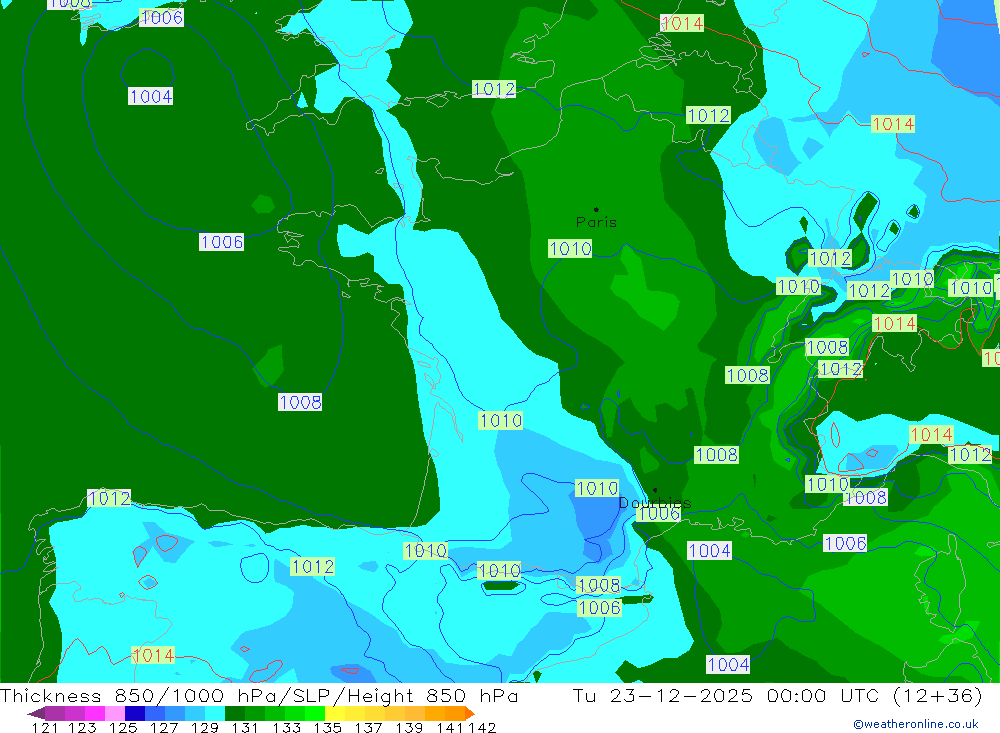
Task: Click the legend value 131
Action: [x=245, y=727]
